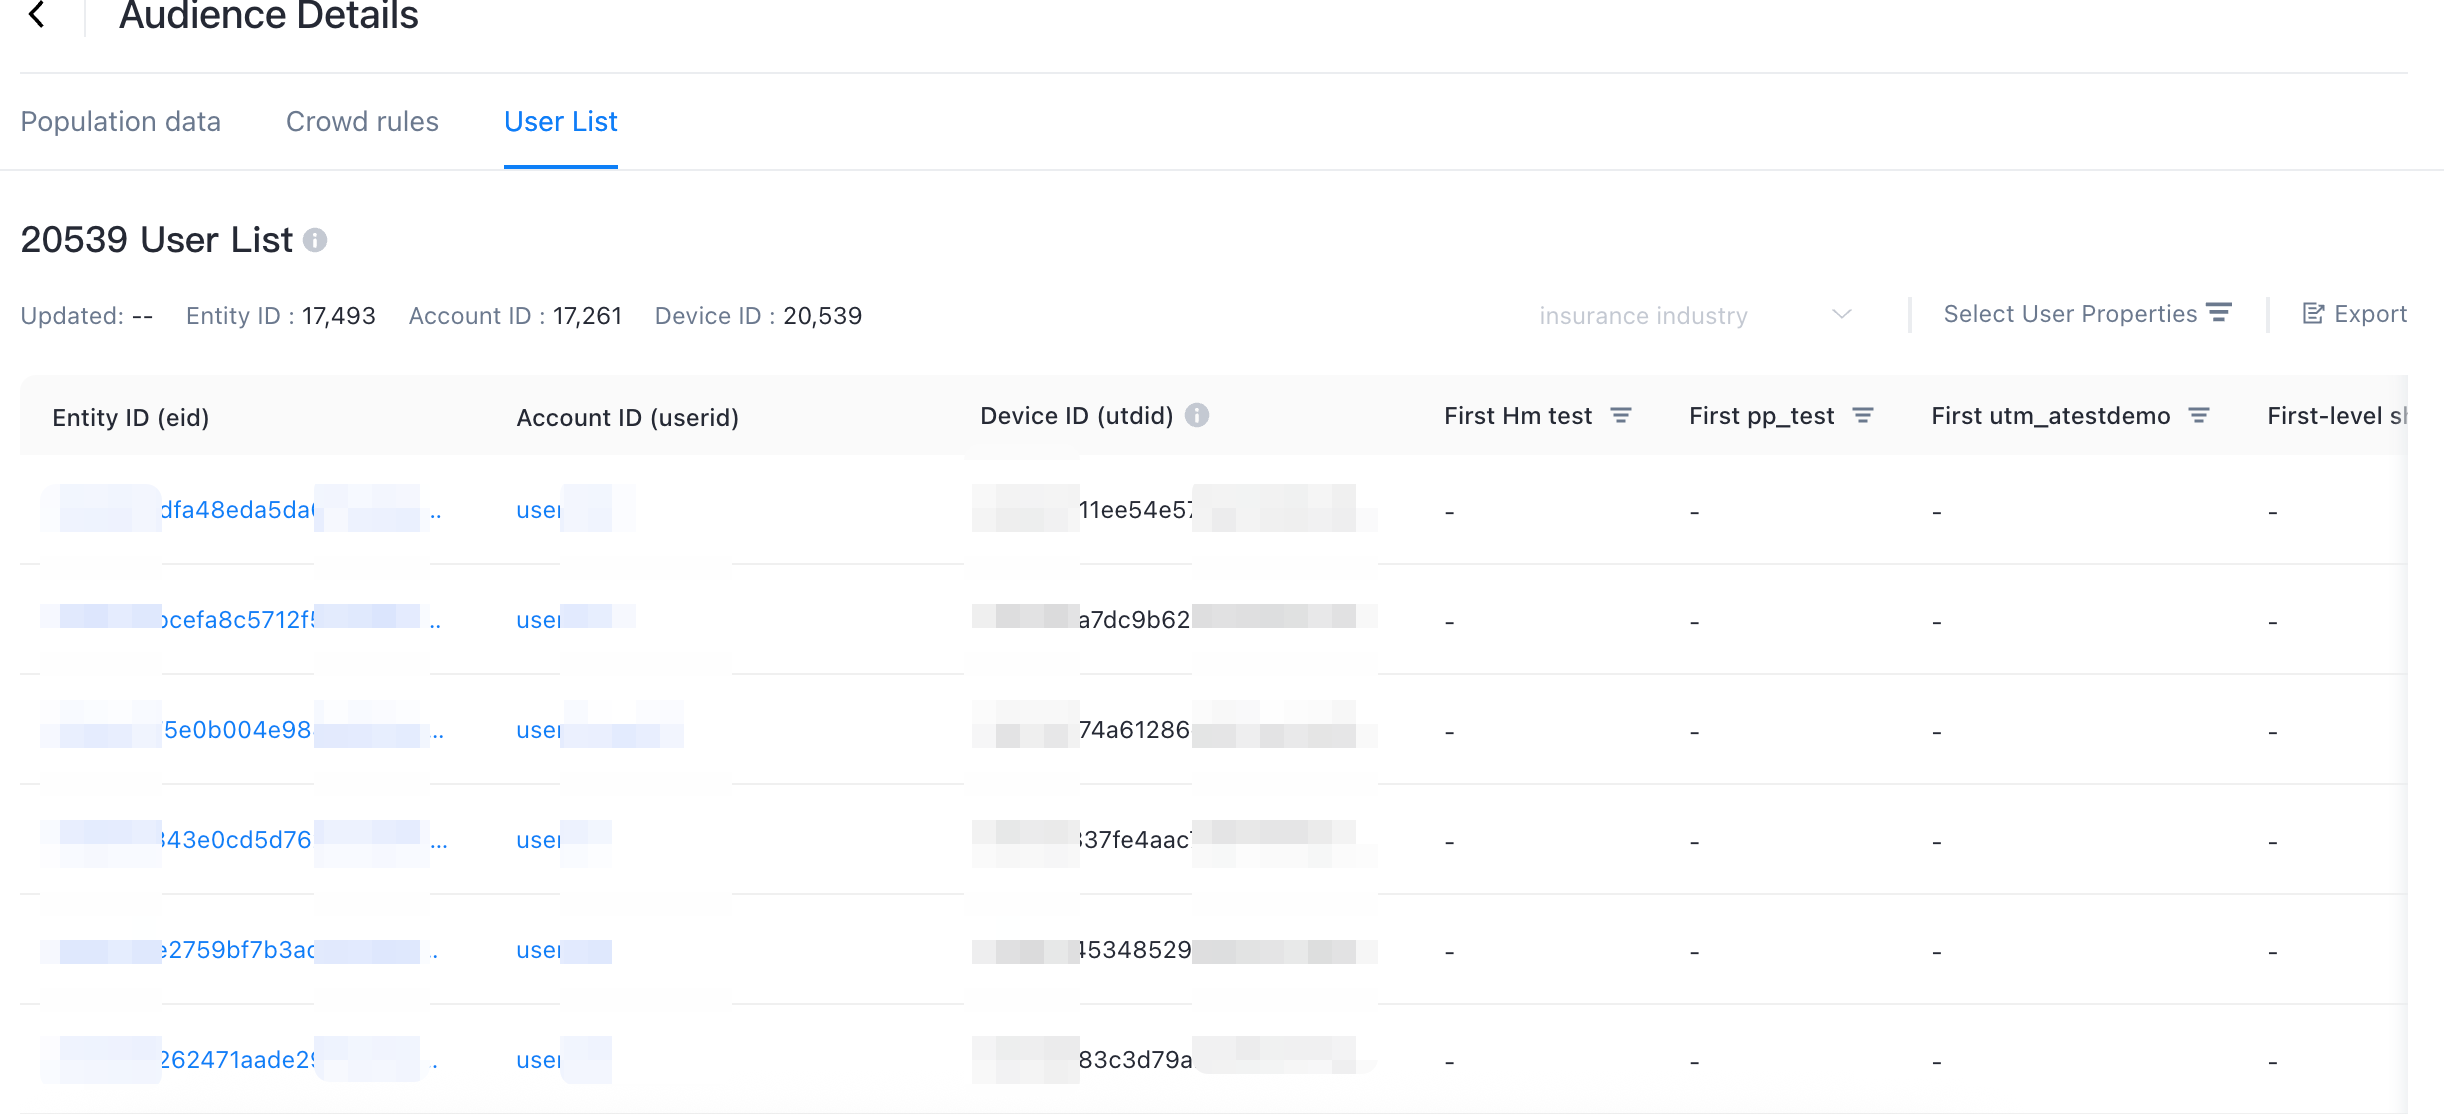Screen dimensions: 2444x1114
Task: Click device ID cell 83c3d79a
Action: 1175,1060
